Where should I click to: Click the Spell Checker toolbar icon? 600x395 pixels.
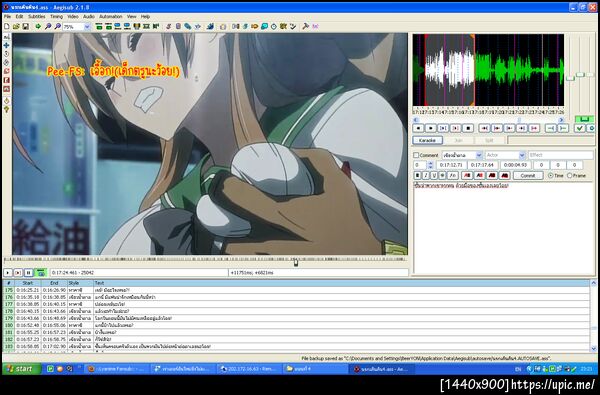(x=293, y=26)
